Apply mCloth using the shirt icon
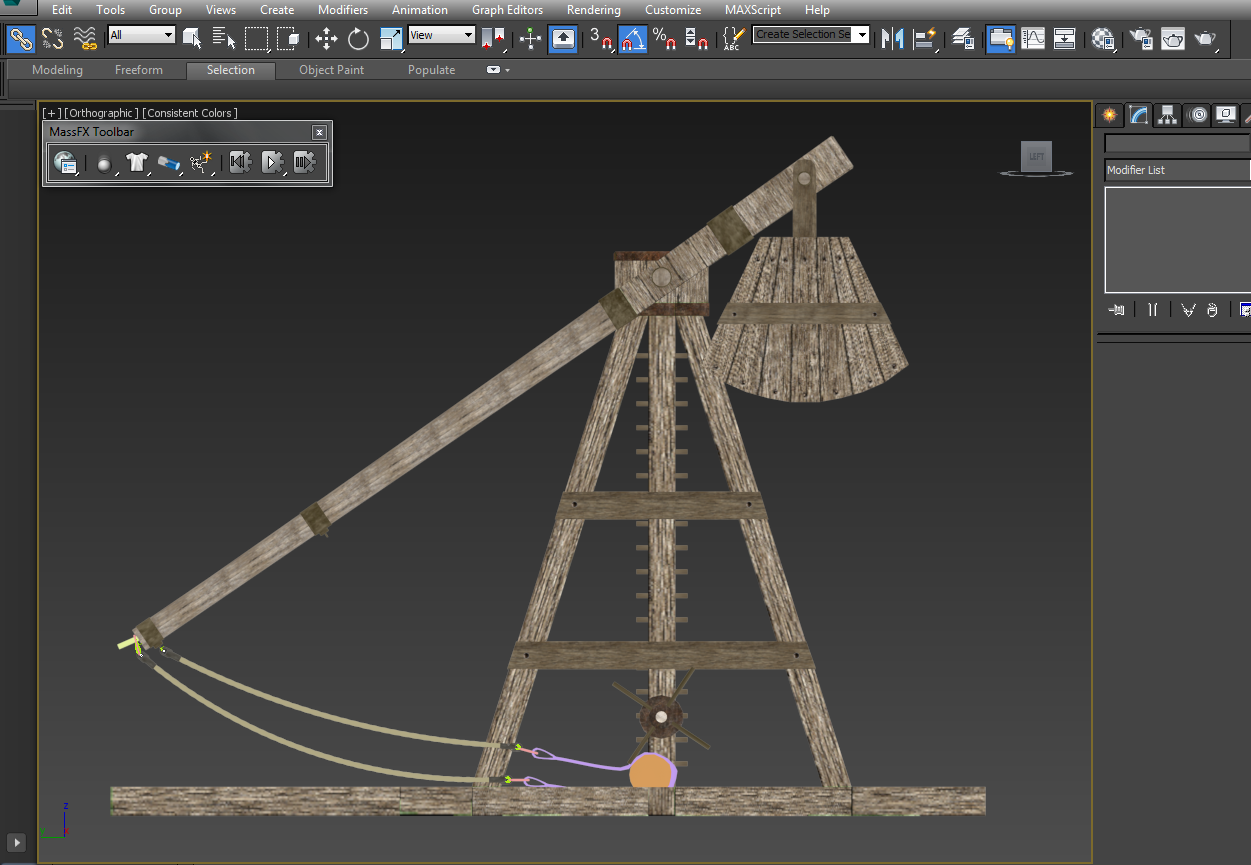The image size is (1251, 865). [x=137, y=162]
